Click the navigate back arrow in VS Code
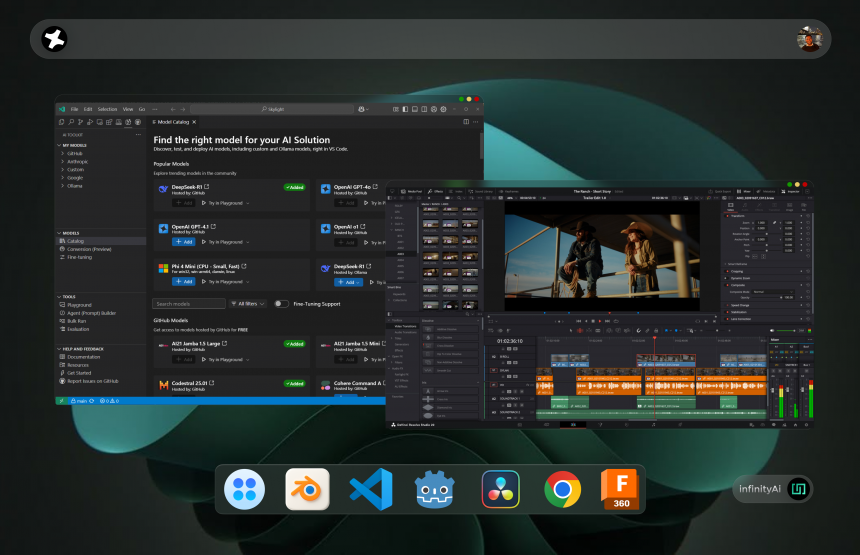The width and height of the screenshot is (860, 555). point(173,109)
